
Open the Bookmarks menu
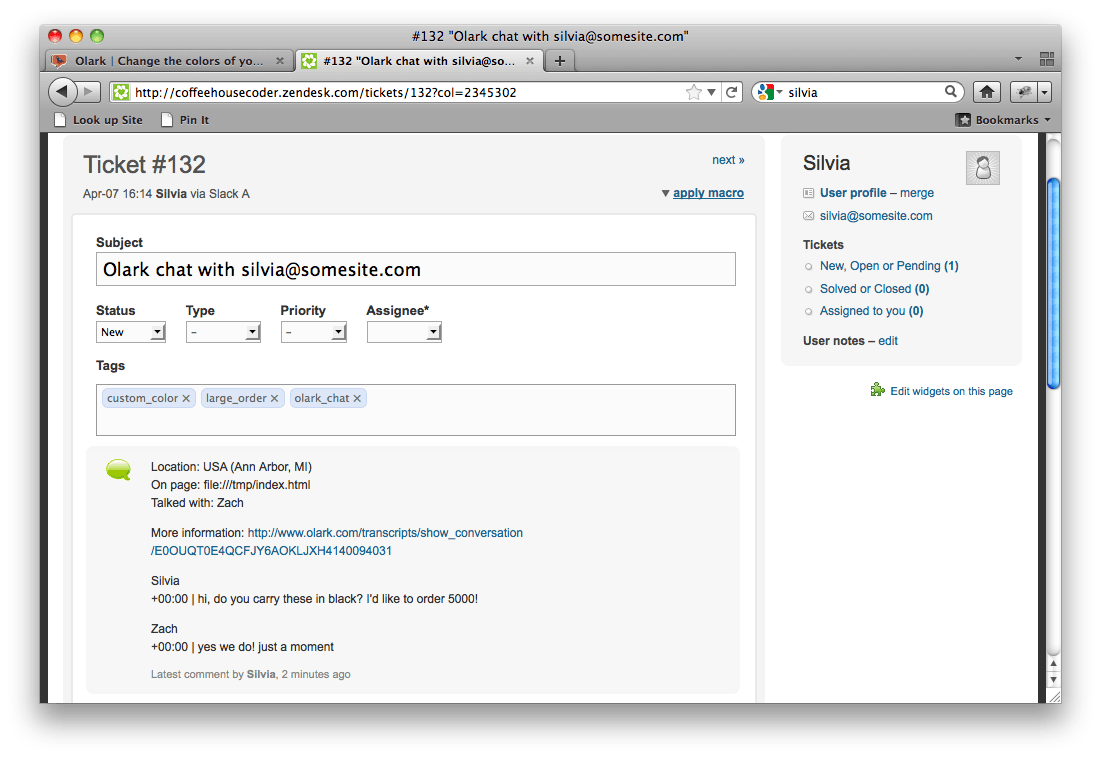(1004, 120)
